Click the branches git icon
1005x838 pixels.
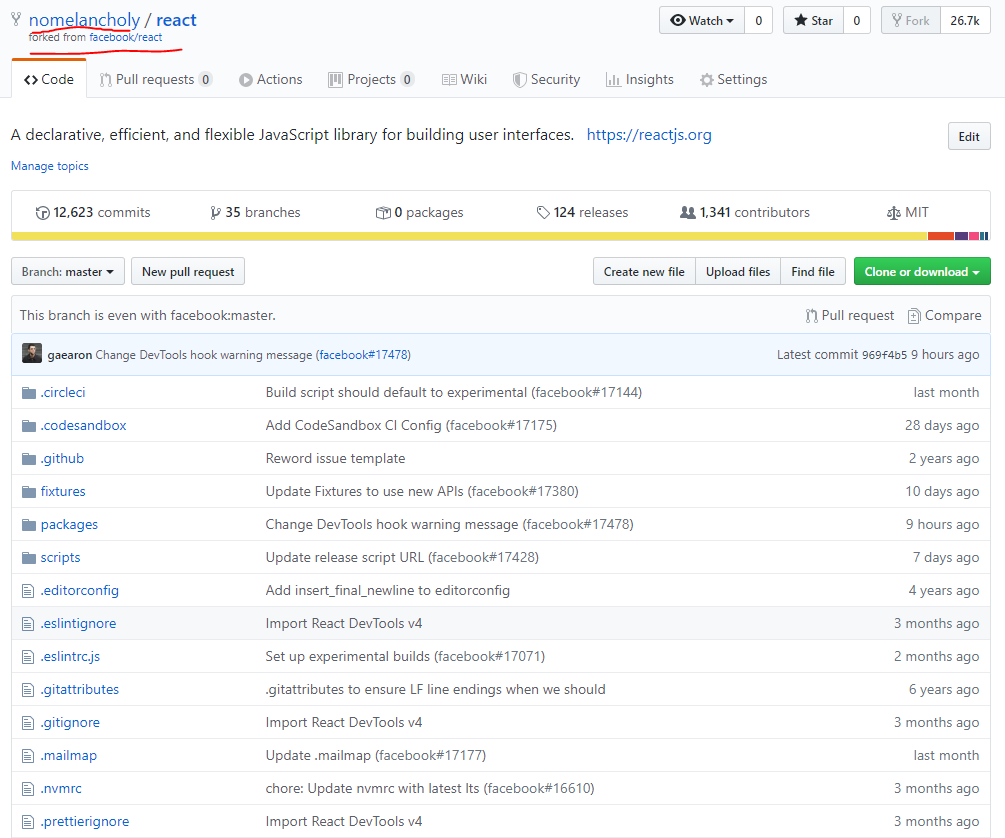215,213
